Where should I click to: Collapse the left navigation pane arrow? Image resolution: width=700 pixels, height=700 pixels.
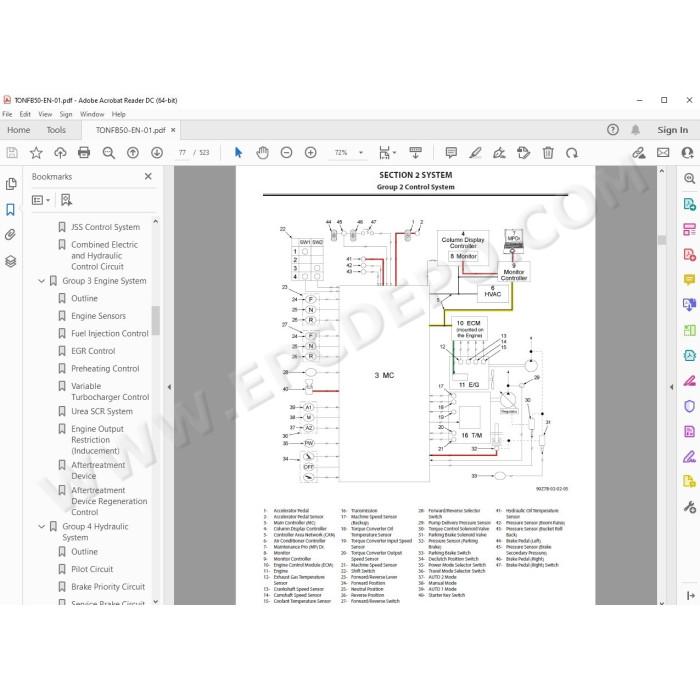pyautogui.click(x=169, y=387)
